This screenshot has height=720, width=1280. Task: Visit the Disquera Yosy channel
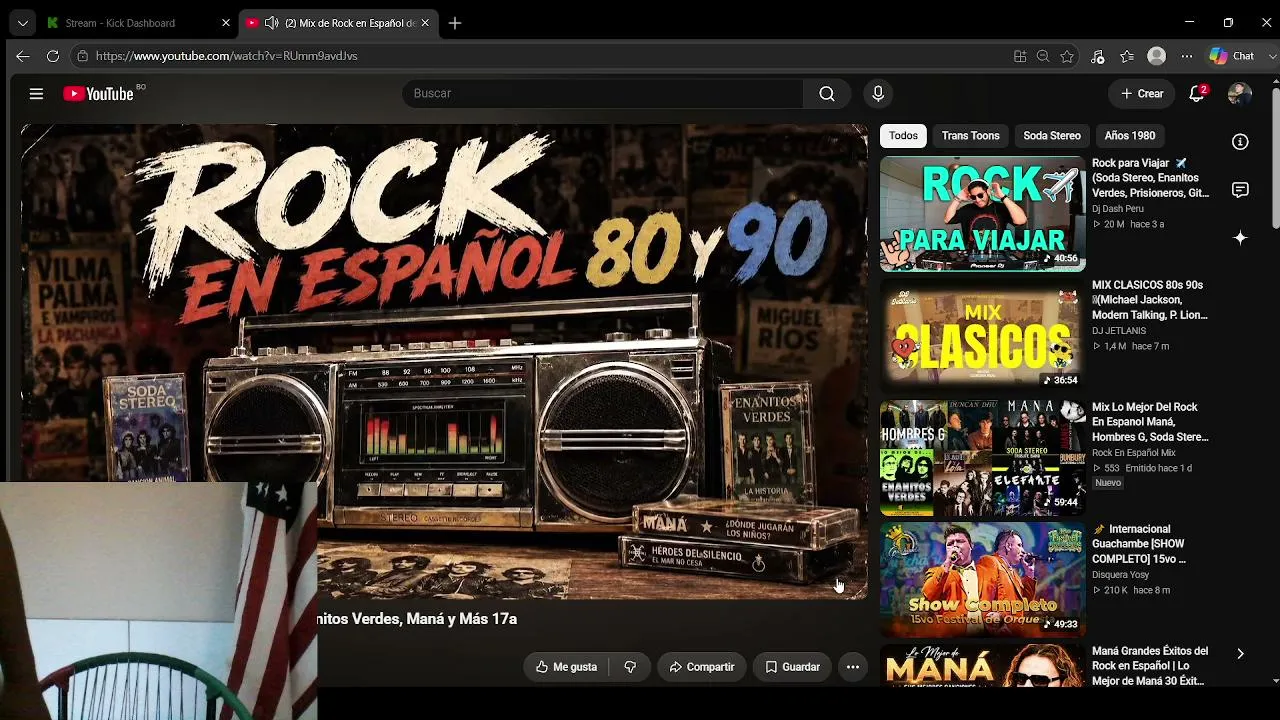[1121, 575]
